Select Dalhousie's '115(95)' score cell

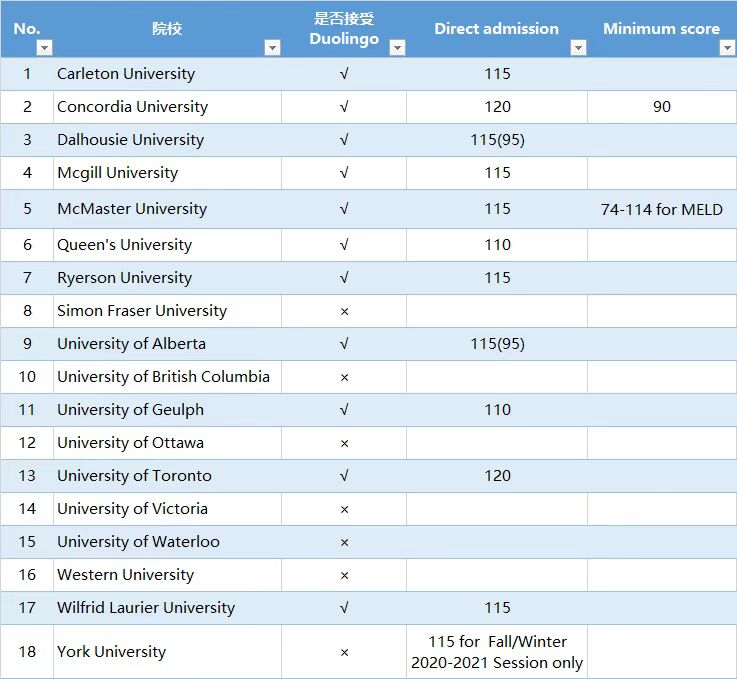pos(497,140)
